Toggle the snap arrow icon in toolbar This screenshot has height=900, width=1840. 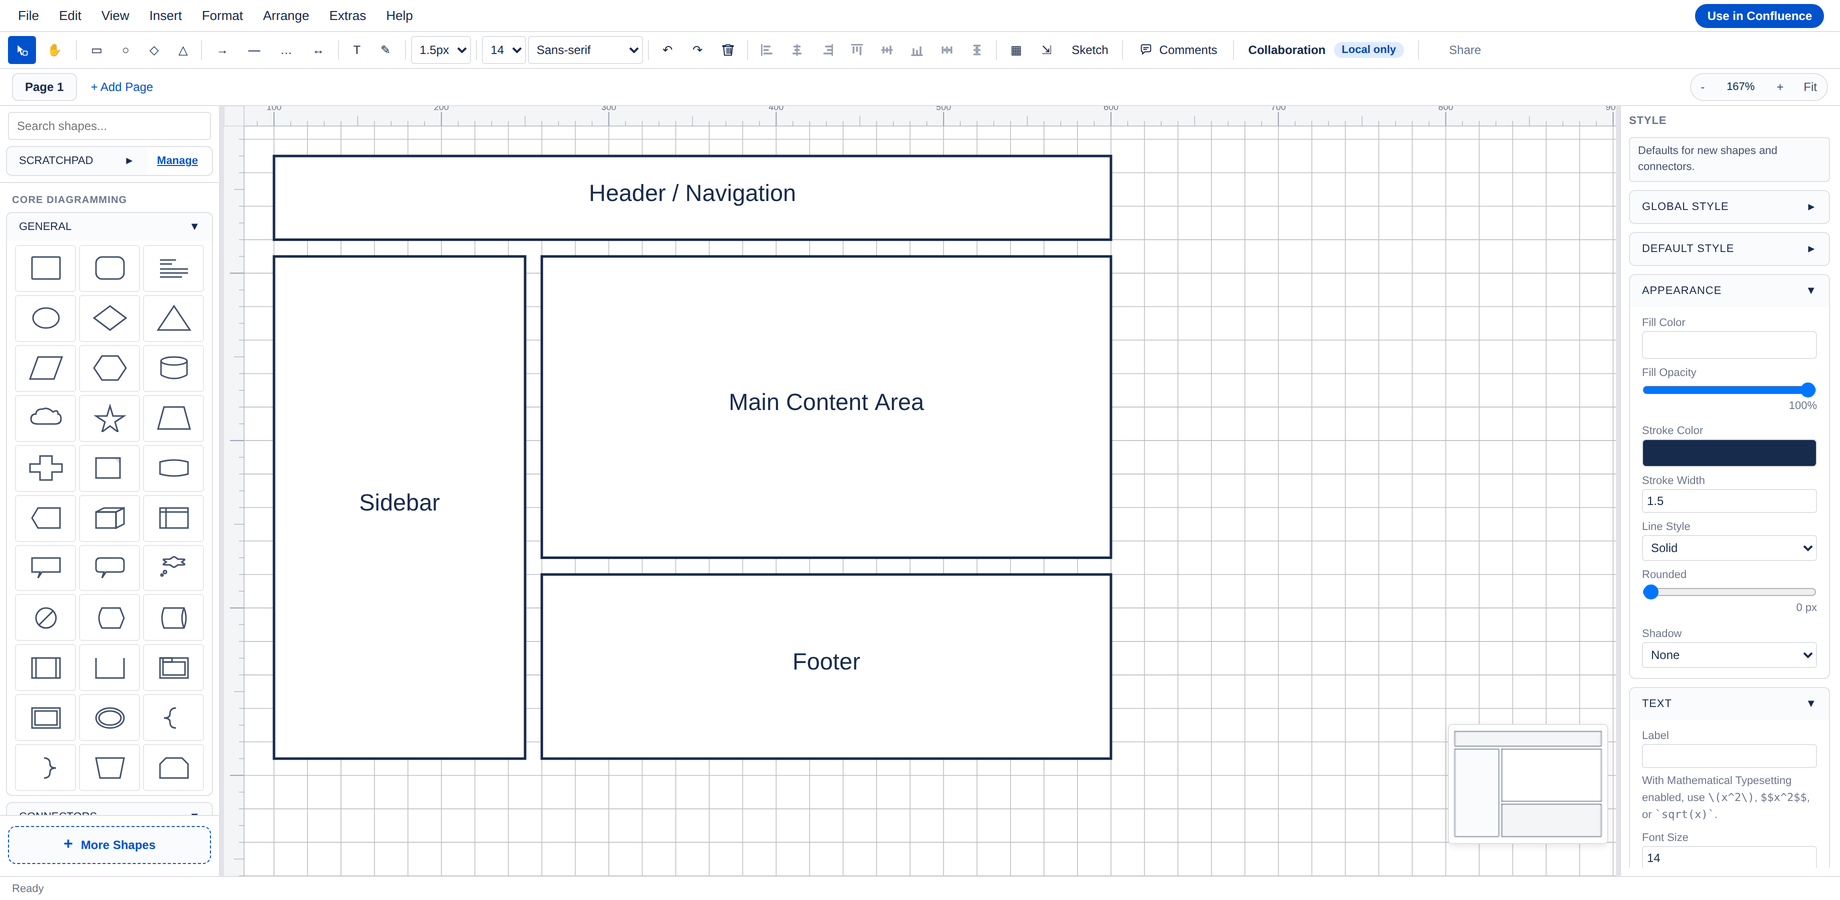1046,50
